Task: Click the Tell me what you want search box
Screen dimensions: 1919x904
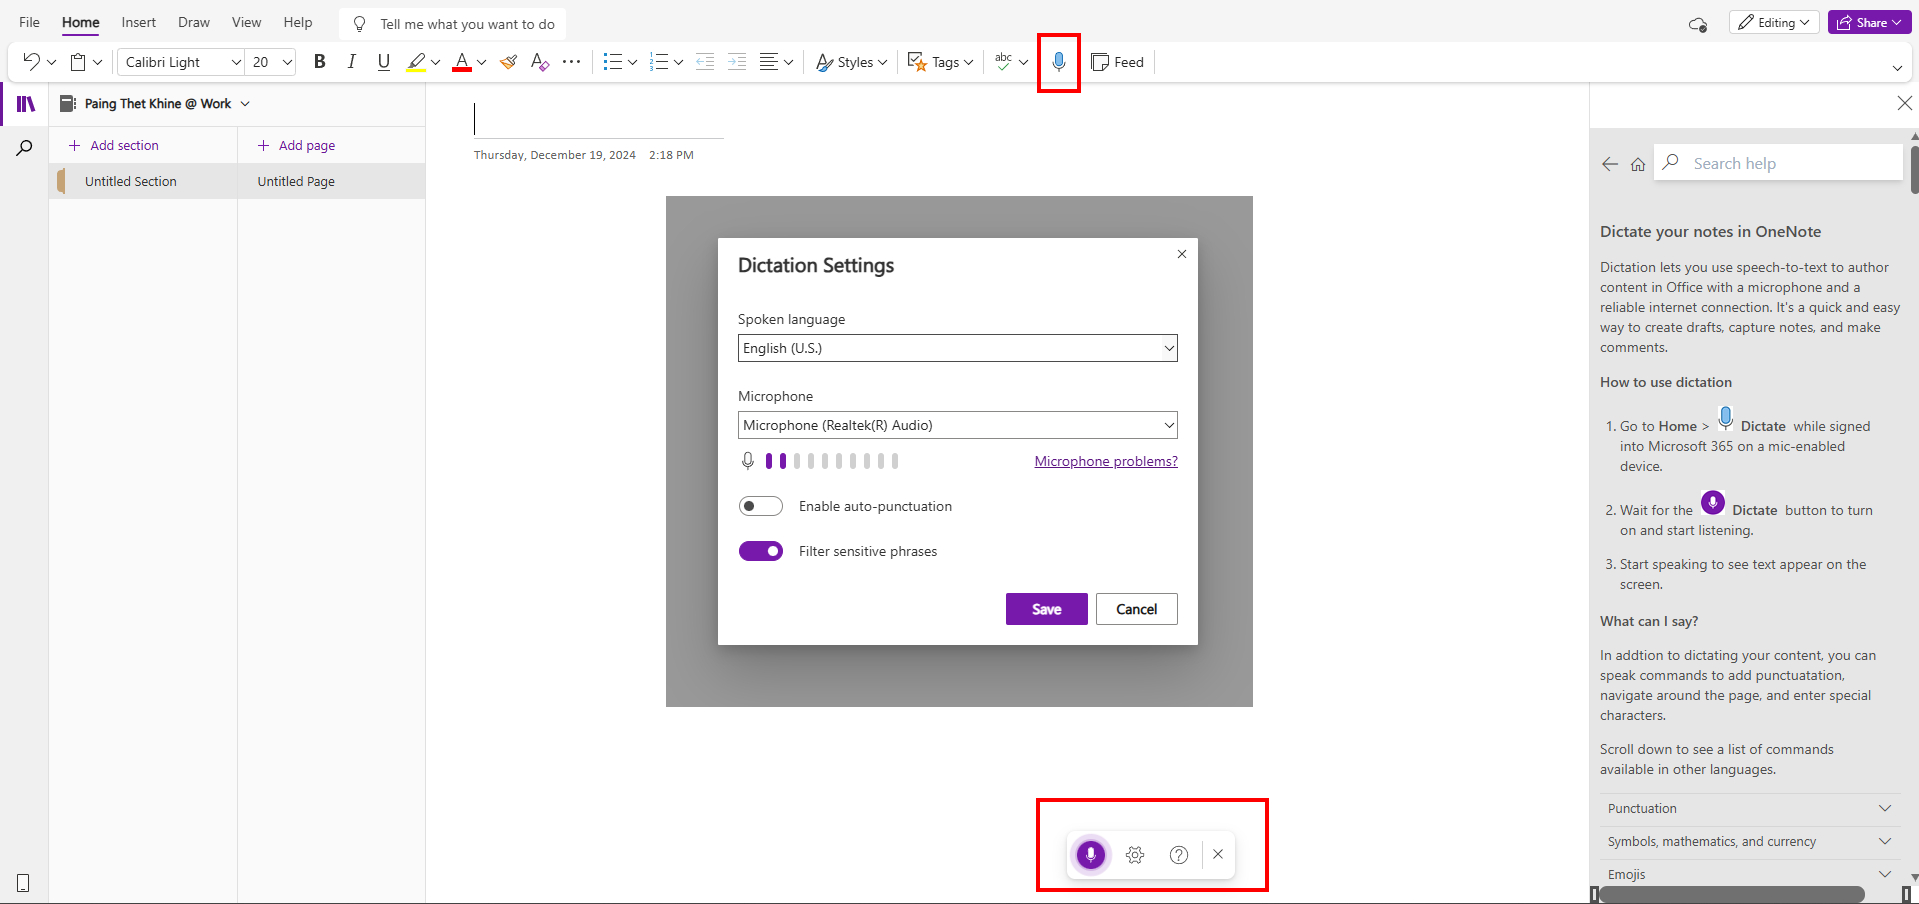Action: point(453,24)
